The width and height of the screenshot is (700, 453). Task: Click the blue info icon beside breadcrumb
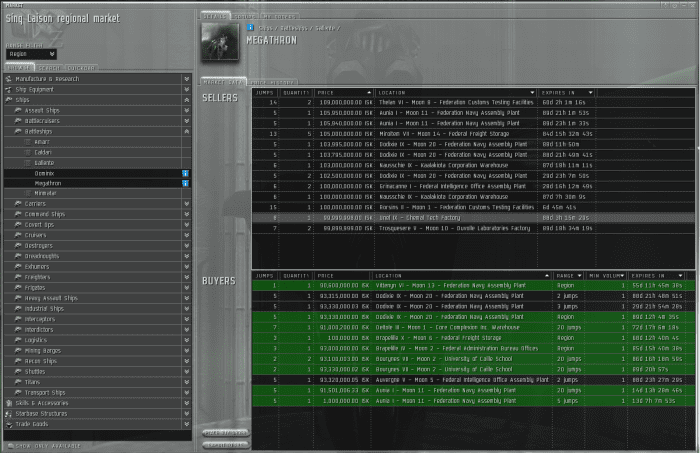pos(250,28)
